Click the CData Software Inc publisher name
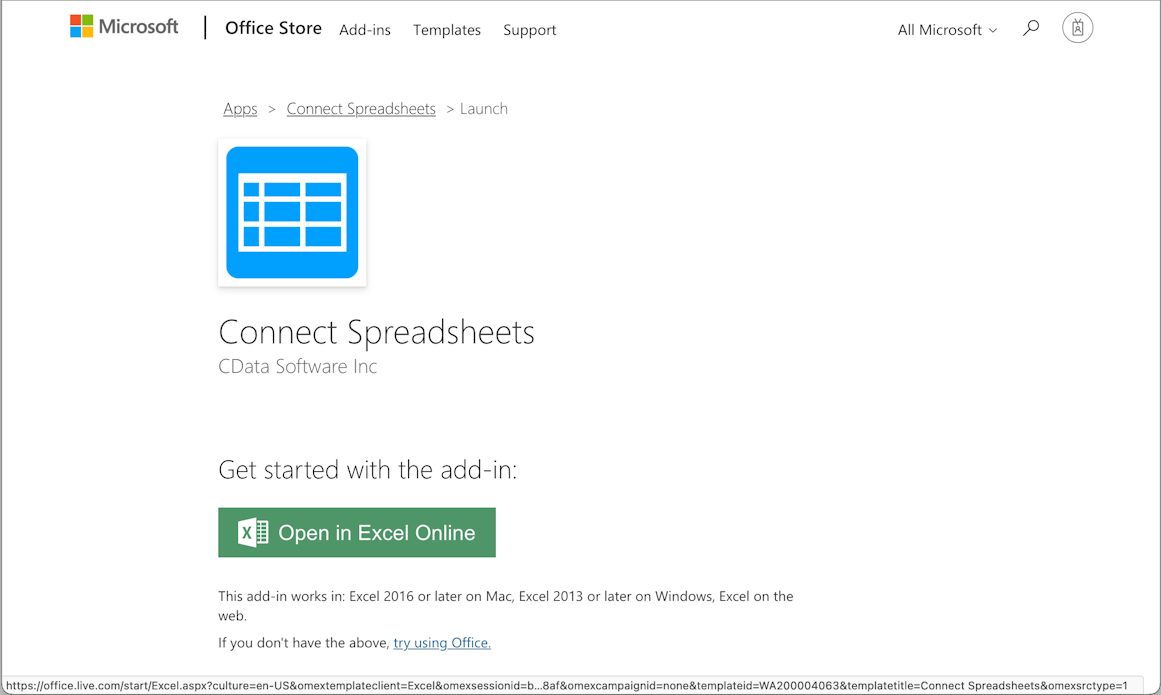1161x695 pixels. (x=298, y=367)
